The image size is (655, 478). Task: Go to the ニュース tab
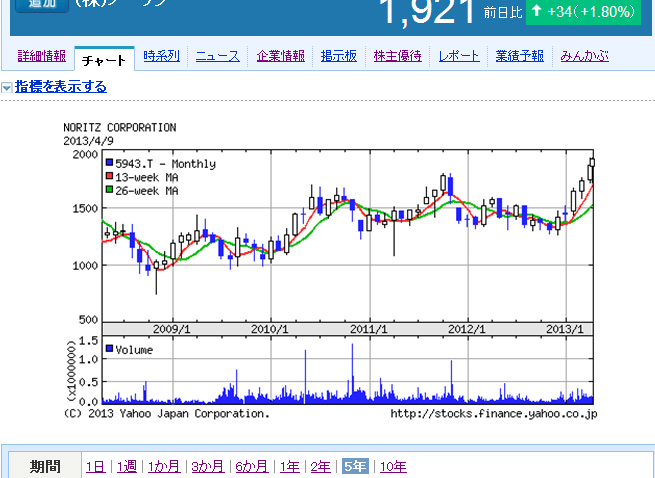pos(218,56)
